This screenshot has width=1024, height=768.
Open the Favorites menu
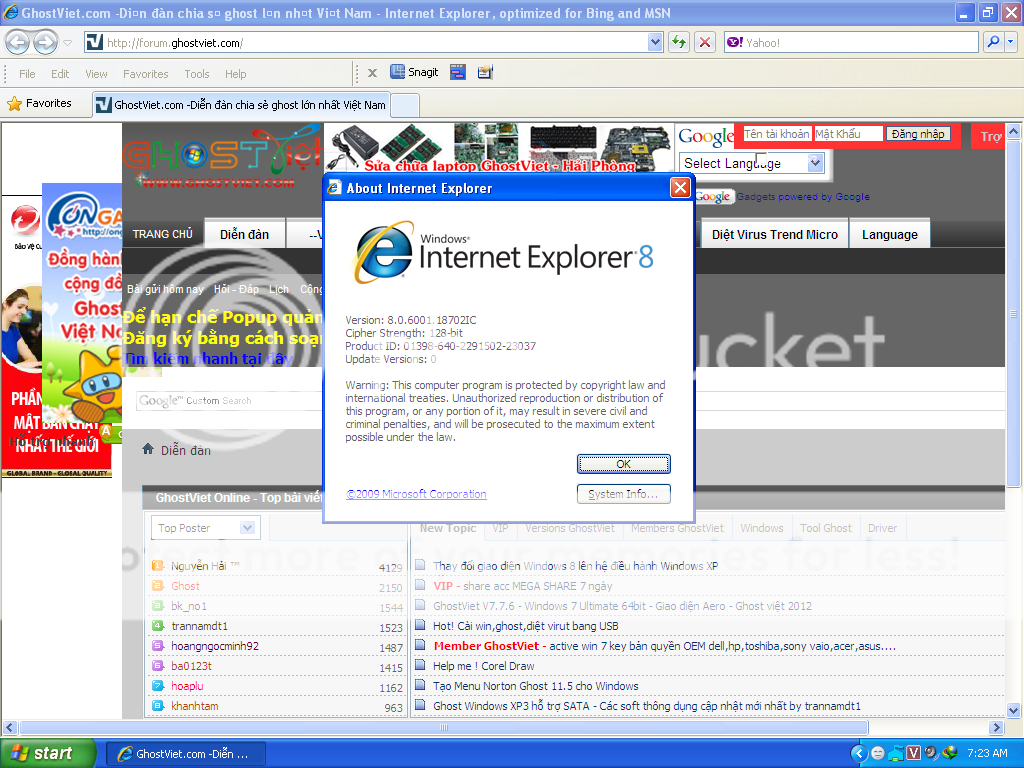146,74
